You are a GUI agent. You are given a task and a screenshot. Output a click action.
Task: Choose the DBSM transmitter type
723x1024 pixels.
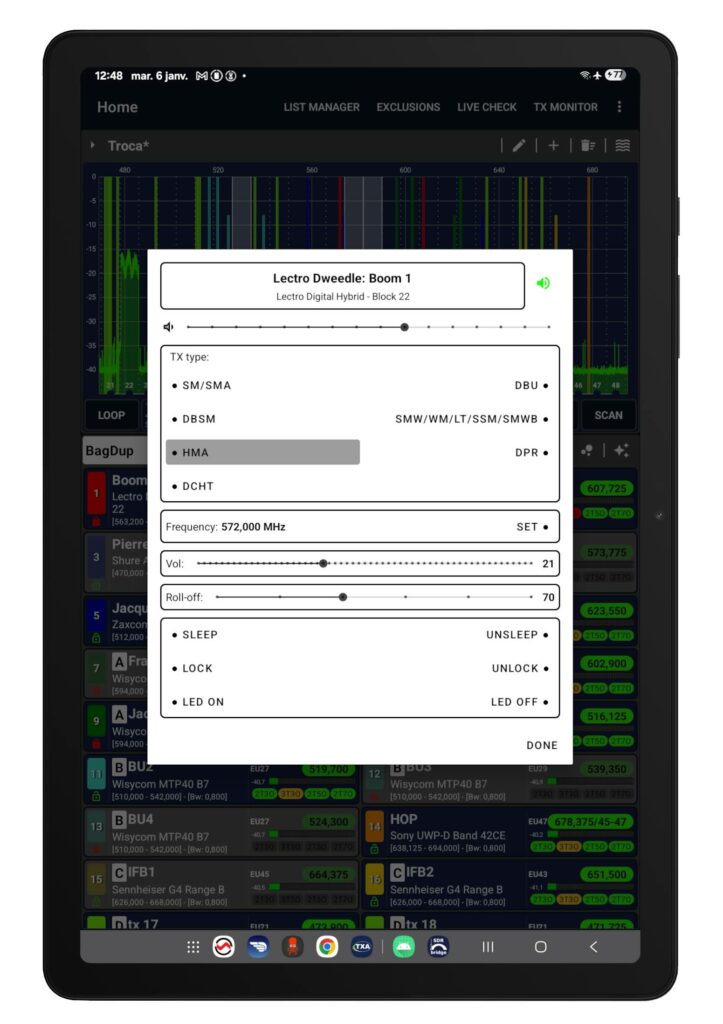(198, 419)
